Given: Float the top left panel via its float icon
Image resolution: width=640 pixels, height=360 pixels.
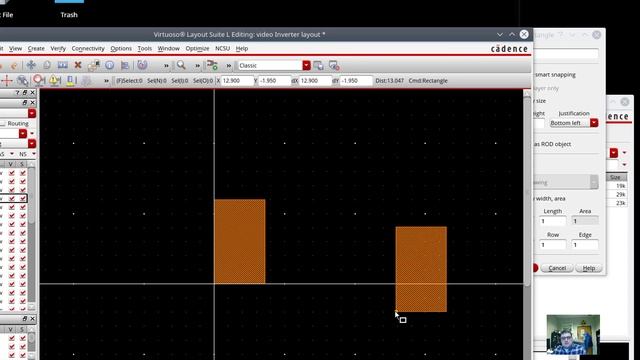Looking at the screenshot, I should coord(24,93).
